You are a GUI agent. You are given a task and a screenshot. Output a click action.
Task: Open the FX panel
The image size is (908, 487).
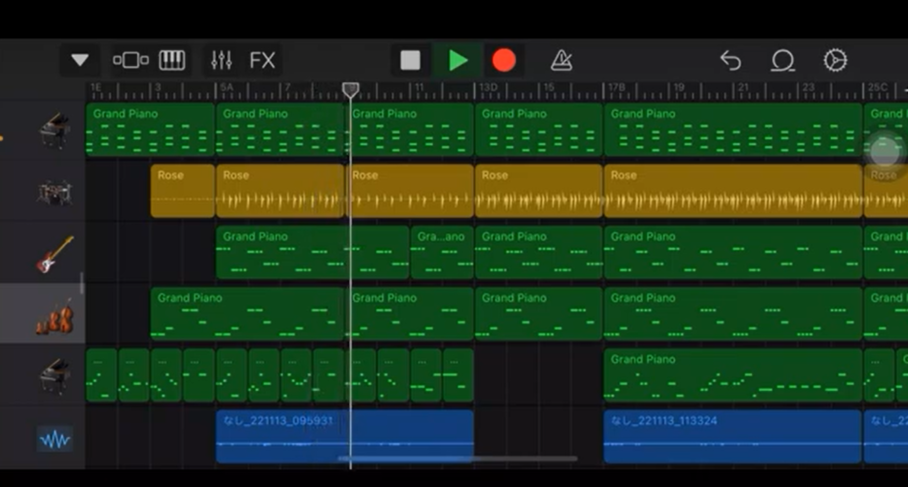[x=262, y=60]
